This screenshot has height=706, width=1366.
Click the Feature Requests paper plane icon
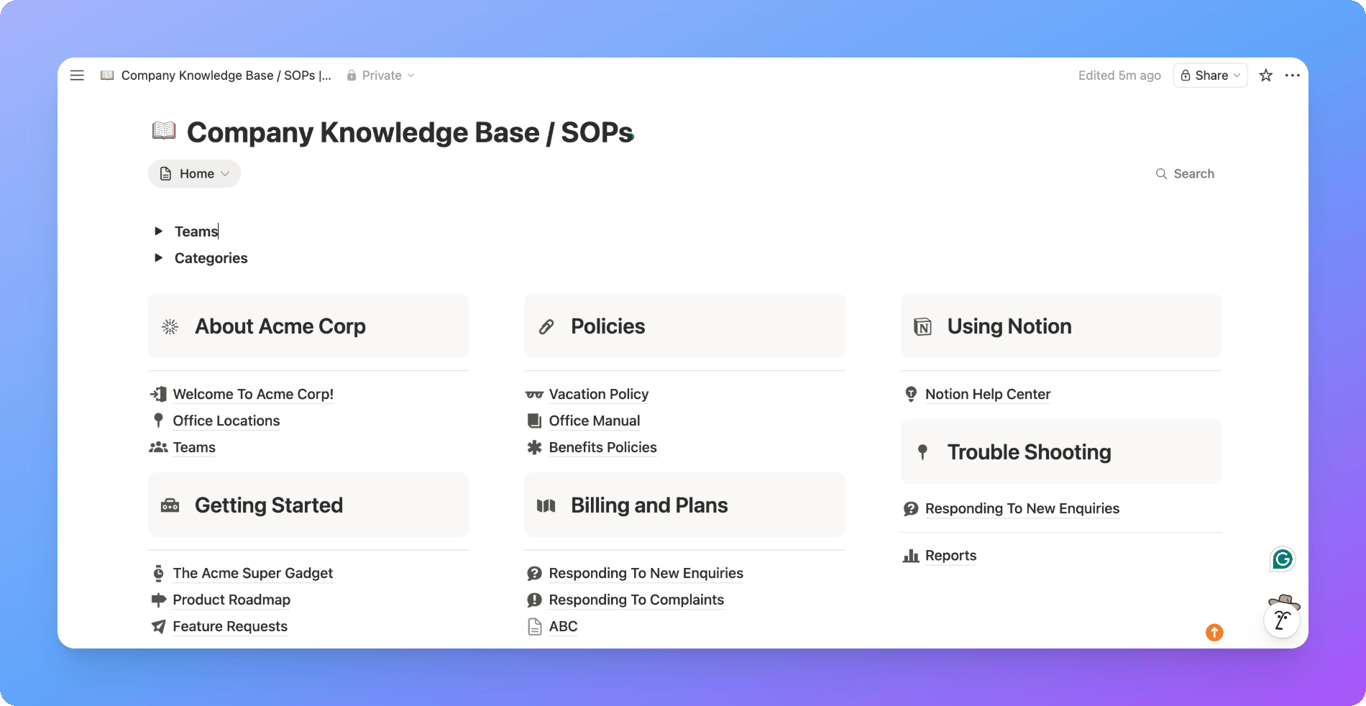click(x=158, y=627)
